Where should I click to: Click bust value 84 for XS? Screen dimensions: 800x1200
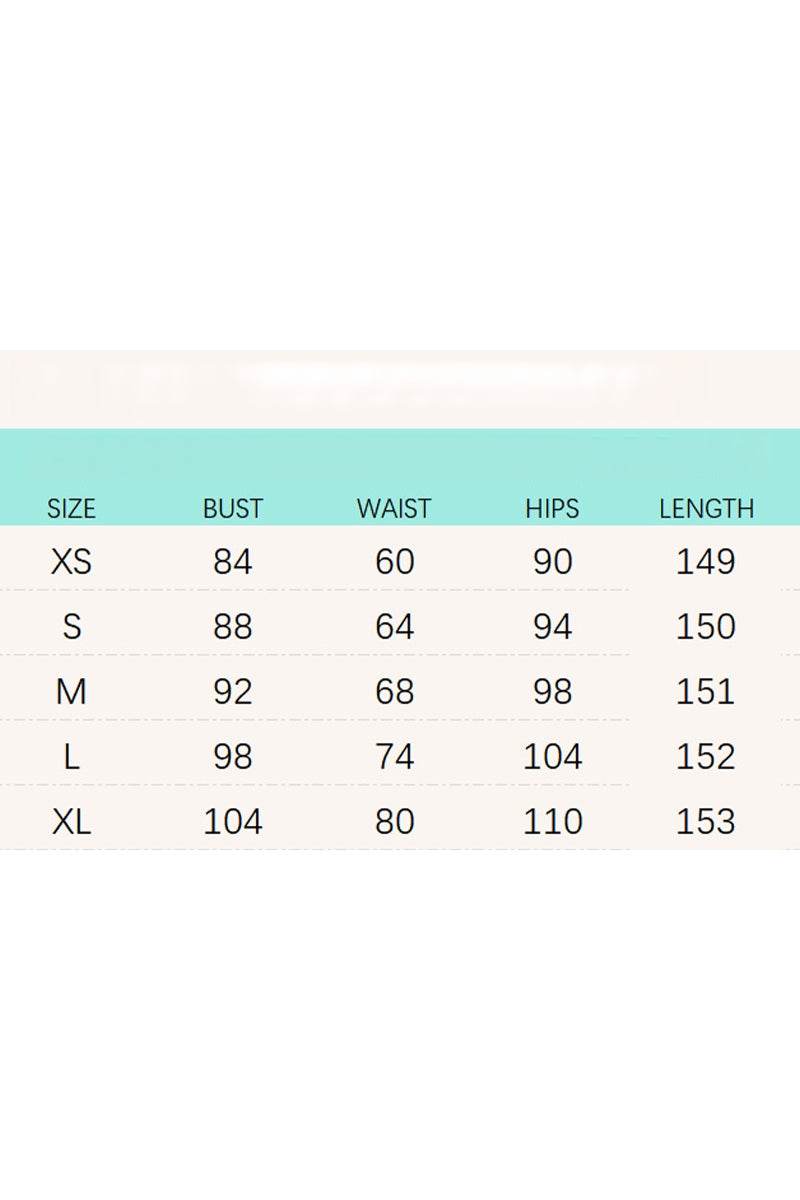coord(232,562)
